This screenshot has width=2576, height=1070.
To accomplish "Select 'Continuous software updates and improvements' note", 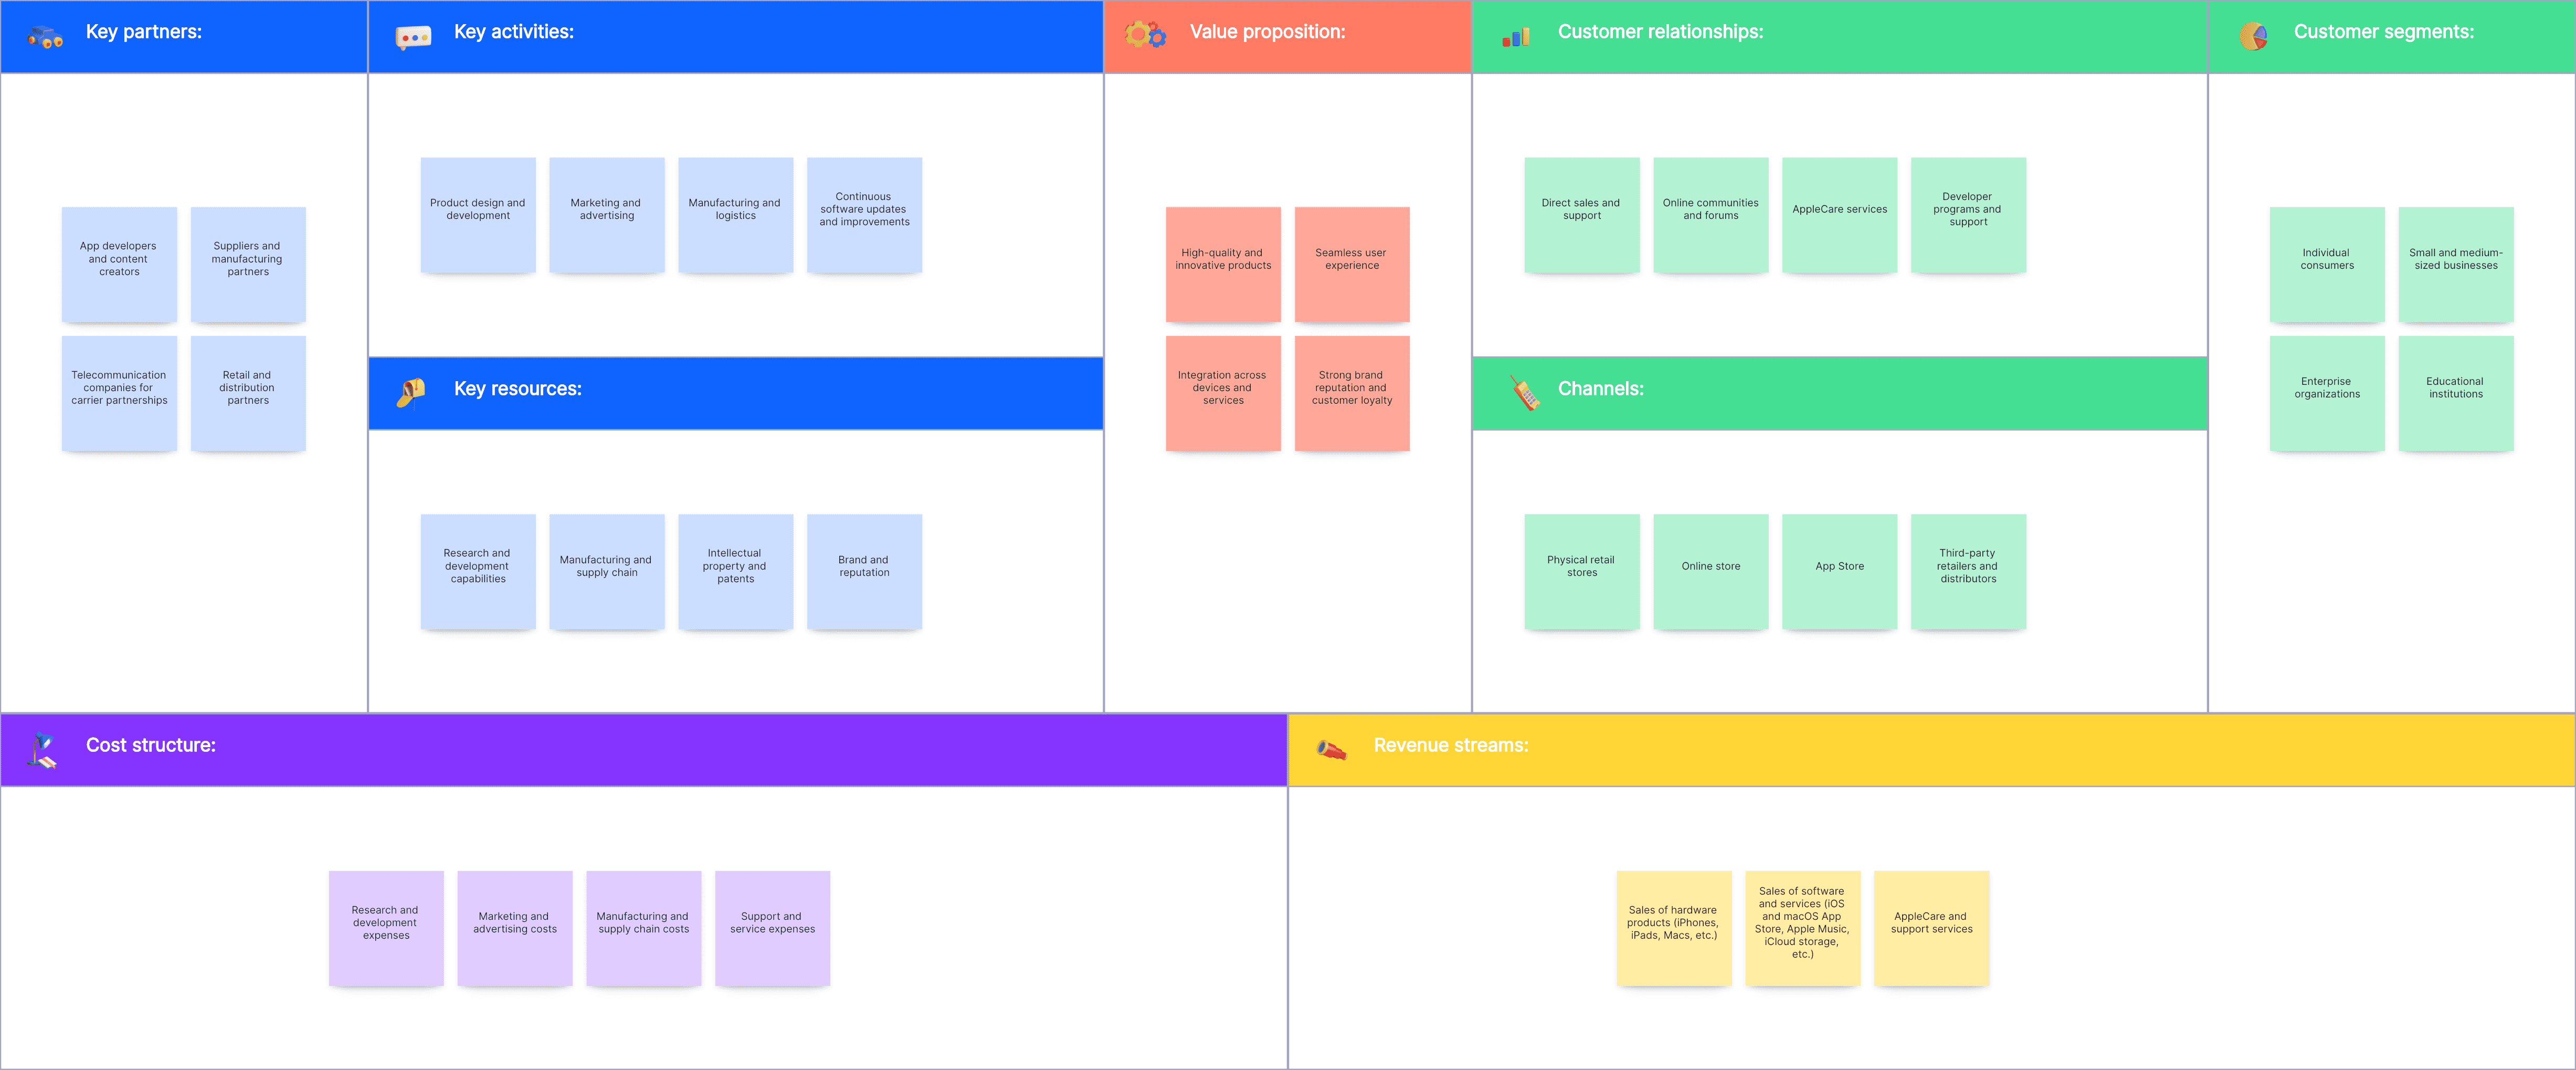I will [865, 214].
